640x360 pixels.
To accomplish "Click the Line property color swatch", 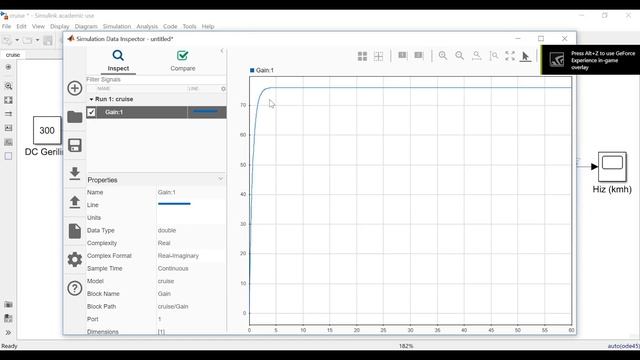I will pyautogui.click(x=174, y=204).
